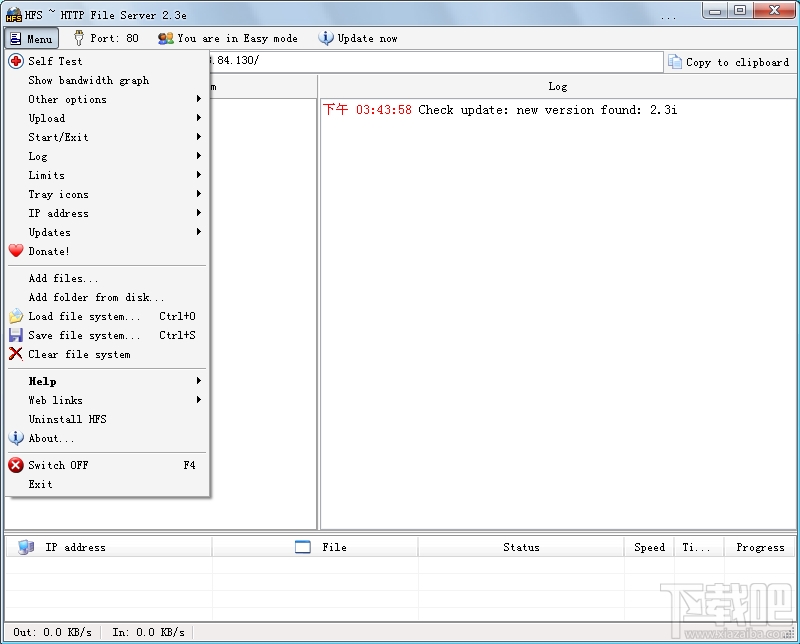Click the Donate! heart icon
The image size is (800, 644).
[16, 251]
